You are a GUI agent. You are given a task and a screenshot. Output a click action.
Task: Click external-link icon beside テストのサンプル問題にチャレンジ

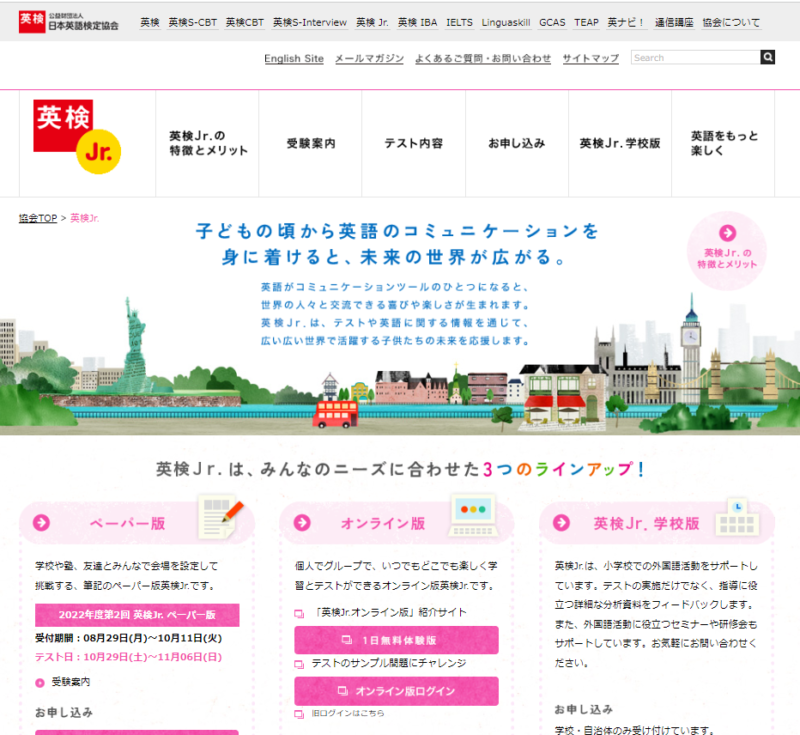pos(299,664)
